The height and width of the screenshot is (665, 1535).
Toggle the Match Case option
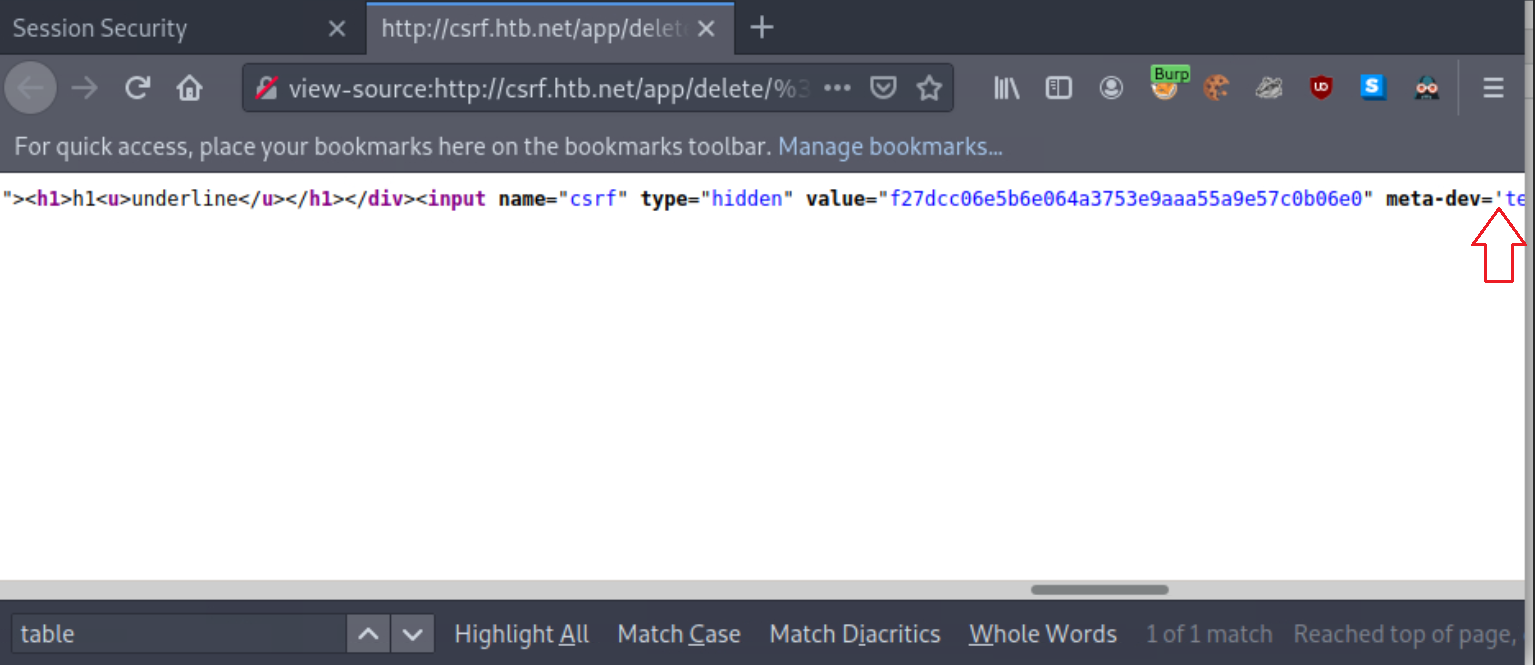(678, 634)
